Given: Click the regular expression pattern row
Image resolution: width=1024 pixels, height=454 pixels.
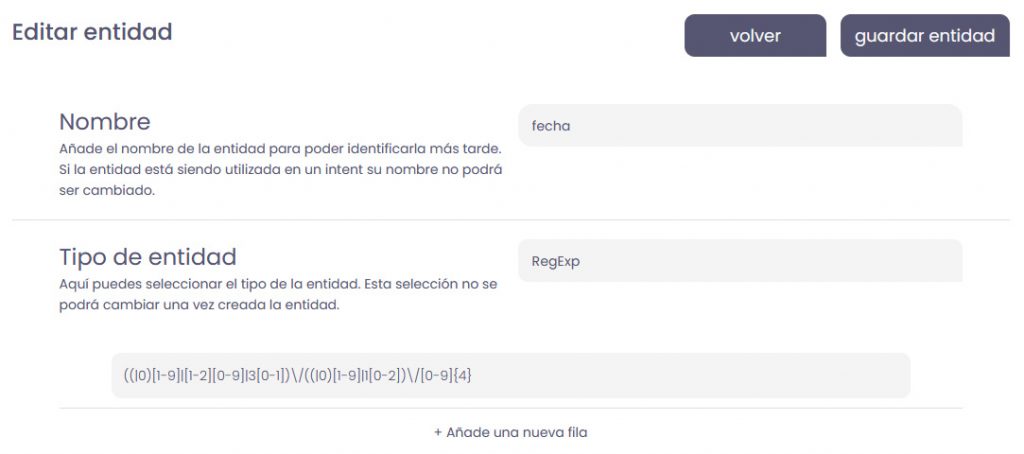Looking at the screenshot, I should [510, 375].
